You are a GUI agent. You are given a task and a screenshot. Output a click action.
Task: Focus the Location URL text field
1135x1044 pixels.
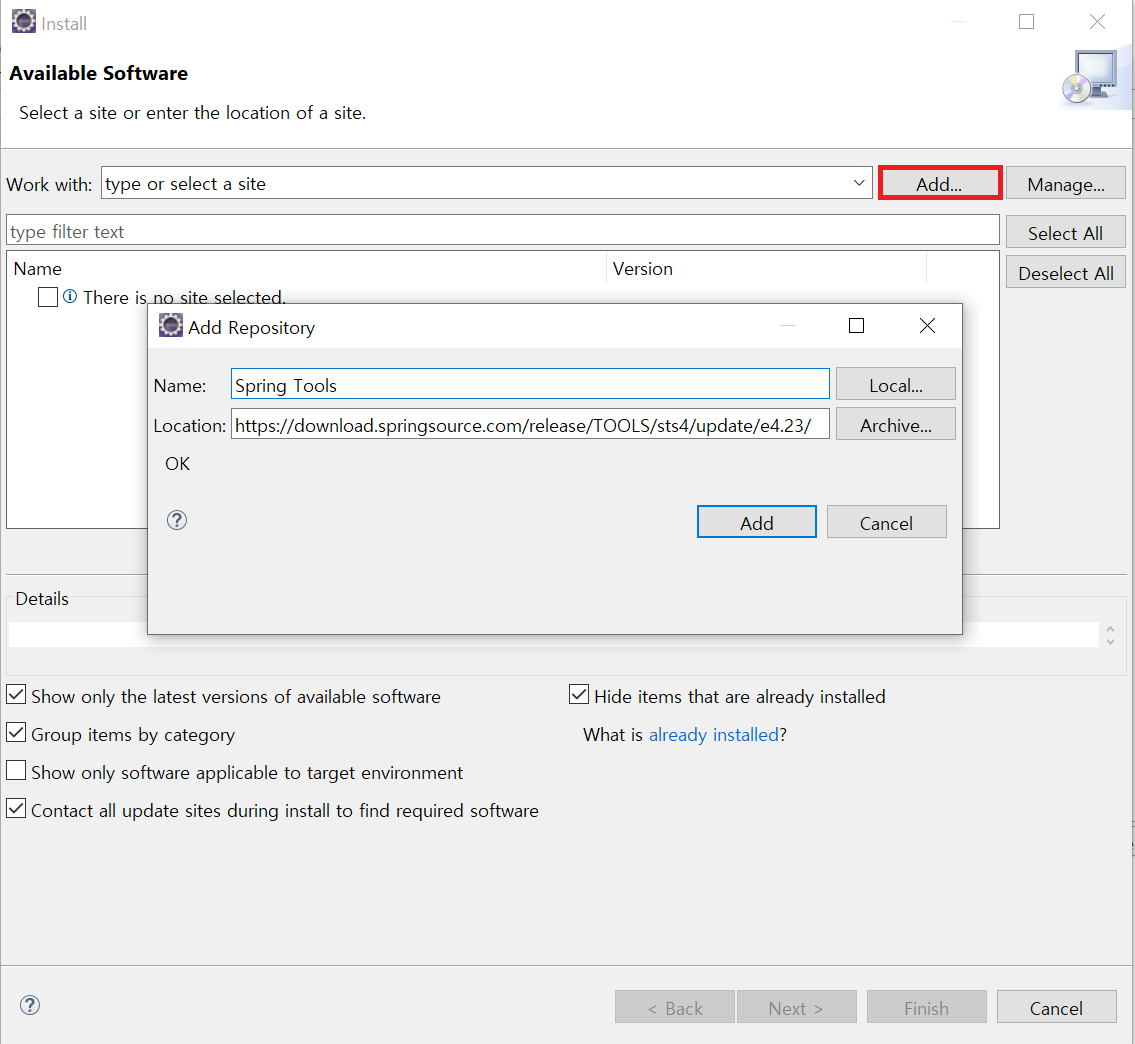pyautogui.click(x=530, y=425)
